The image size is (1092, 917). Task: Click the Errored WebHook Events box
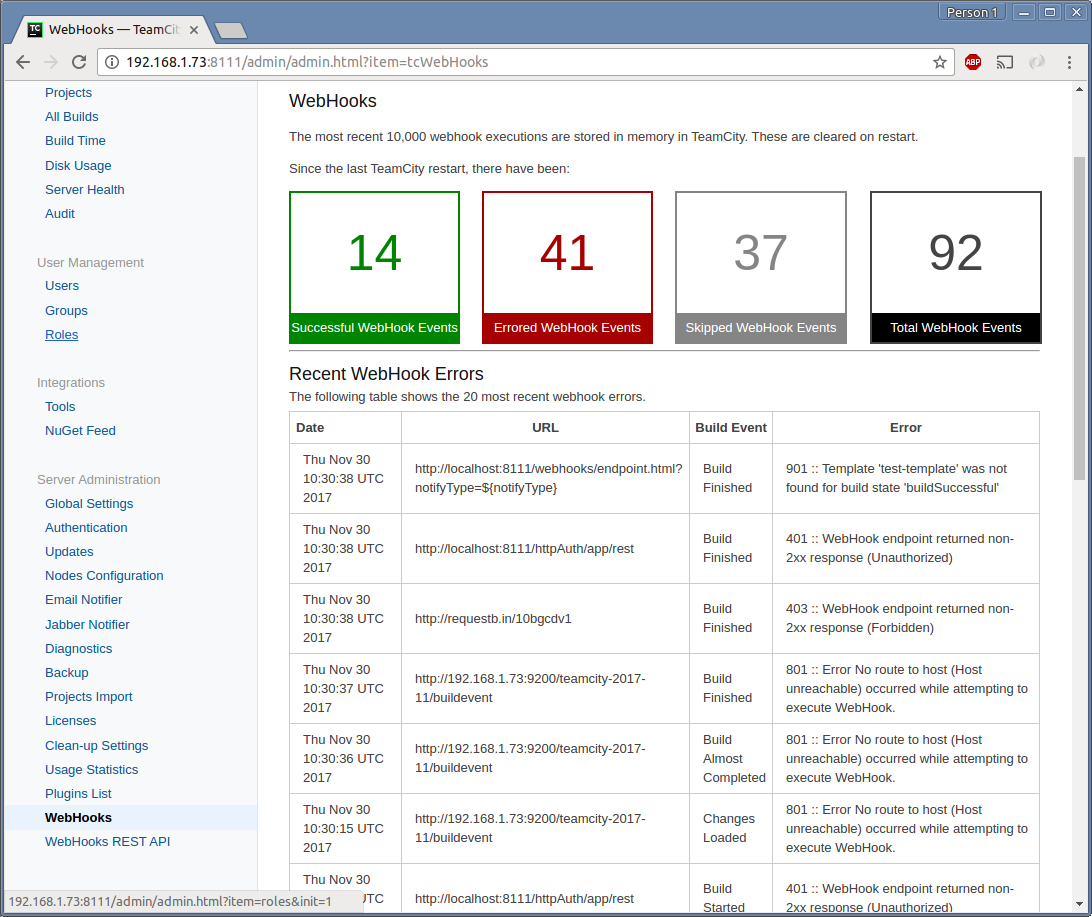pos(567,267)
